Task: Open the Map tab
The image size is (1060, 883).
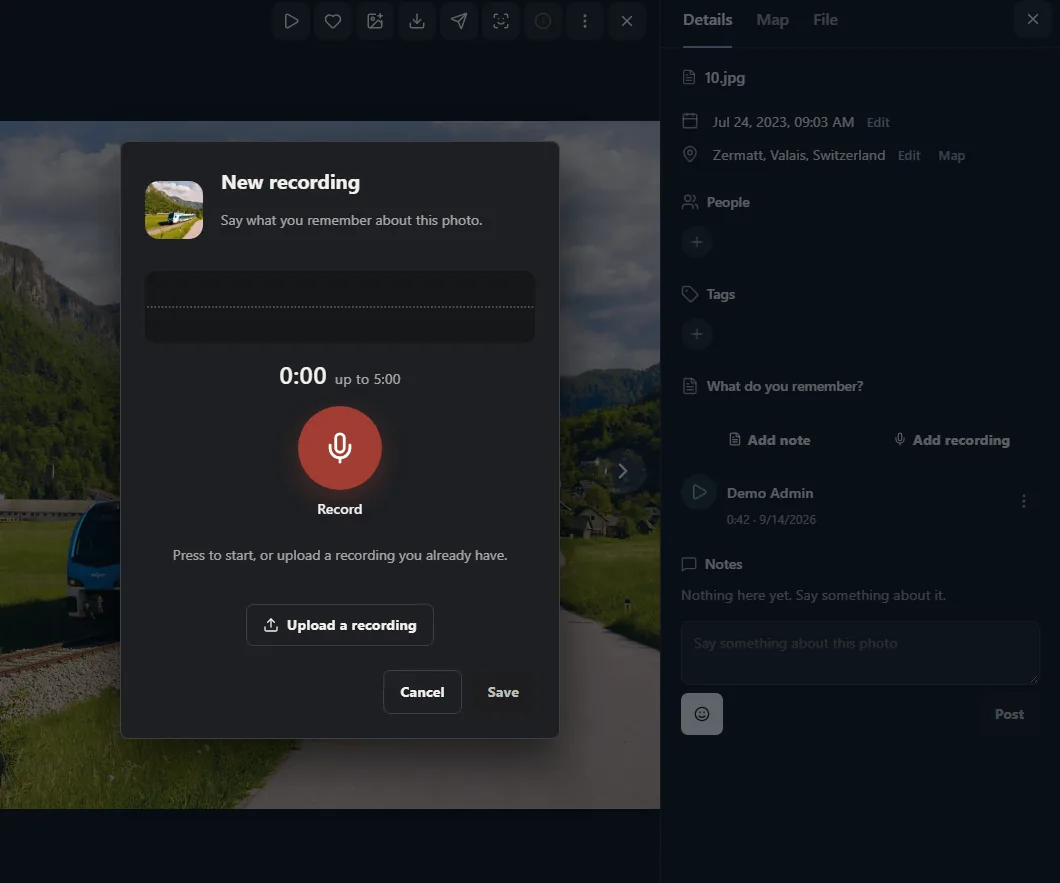Action: click(x=772, y=20)
